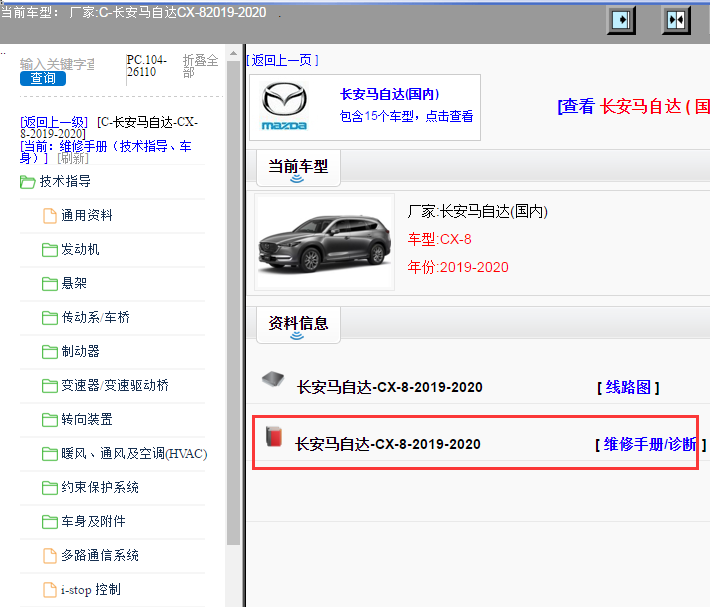This screenshot has width=710, height=607.
Task: Select the 当前车型 tab
Action: 298,168
